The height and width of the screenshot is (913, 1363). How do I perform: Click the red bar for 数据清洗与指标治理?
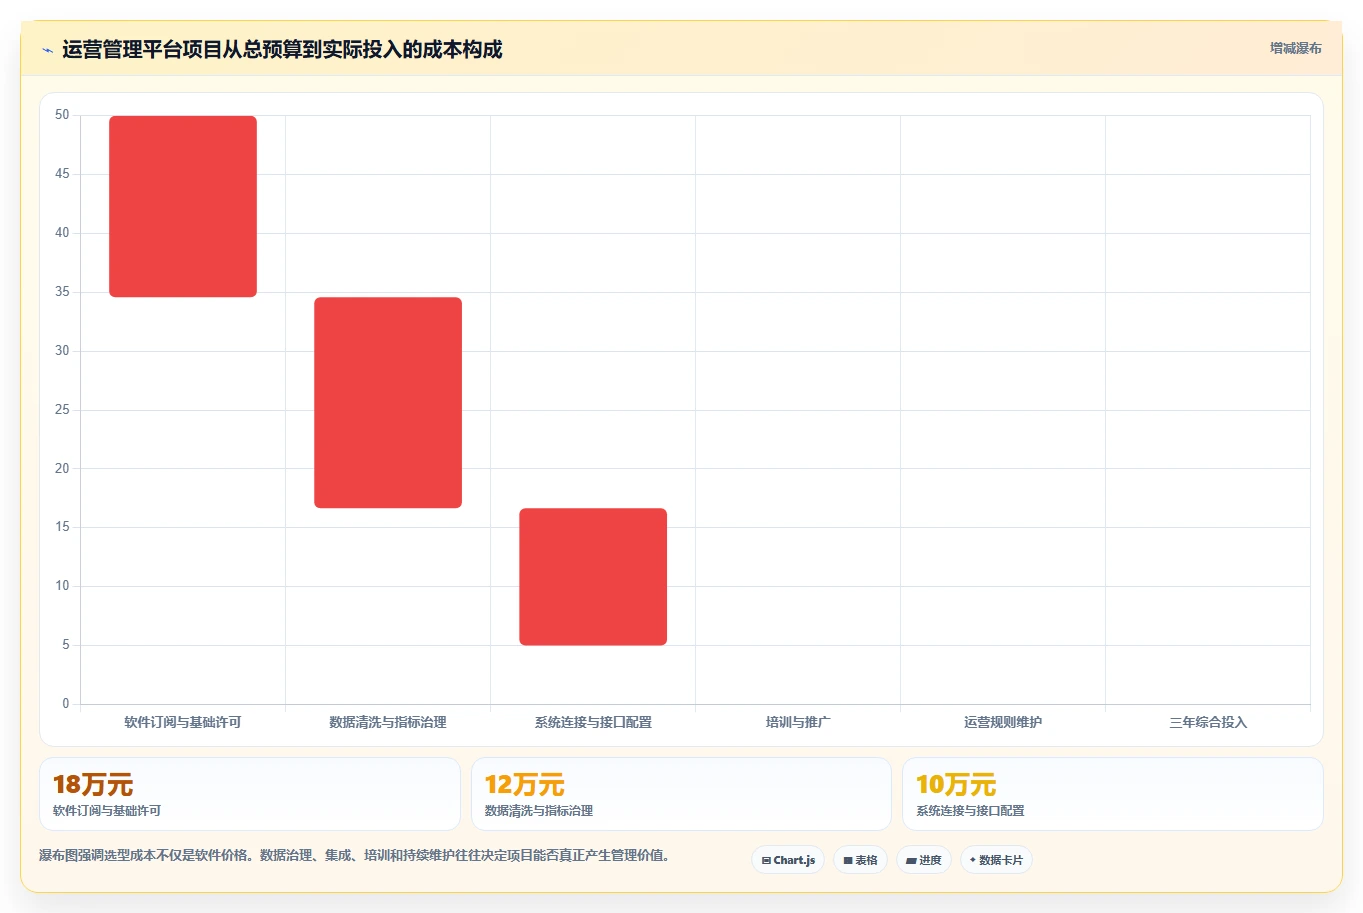coord(388,403)
